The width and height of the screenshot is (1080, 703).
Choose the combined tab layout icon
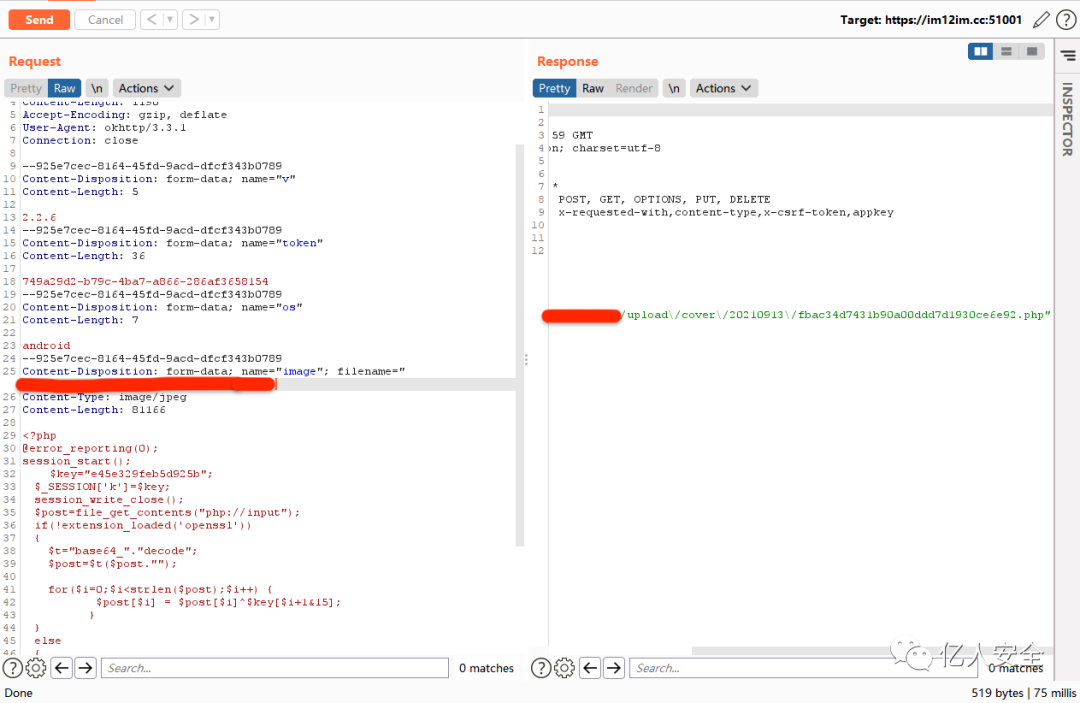(1032, 52)
